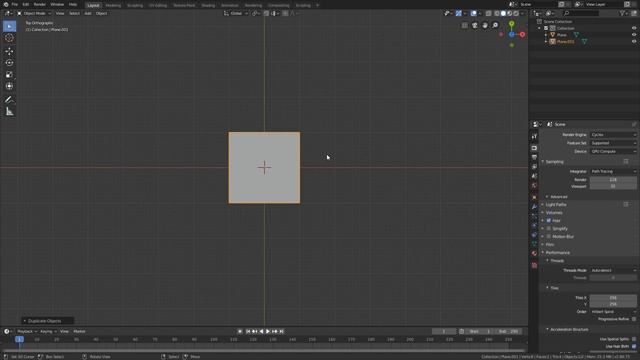640x360 pixels.
Task: Select the Move tool
Action: (9, 51)
